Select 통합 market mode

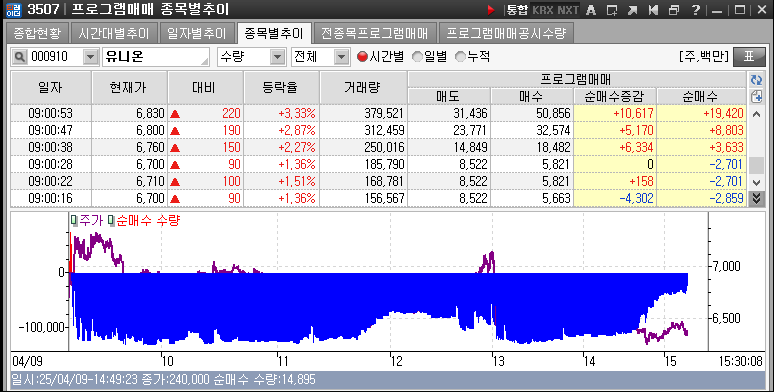[x=517, y=9]
